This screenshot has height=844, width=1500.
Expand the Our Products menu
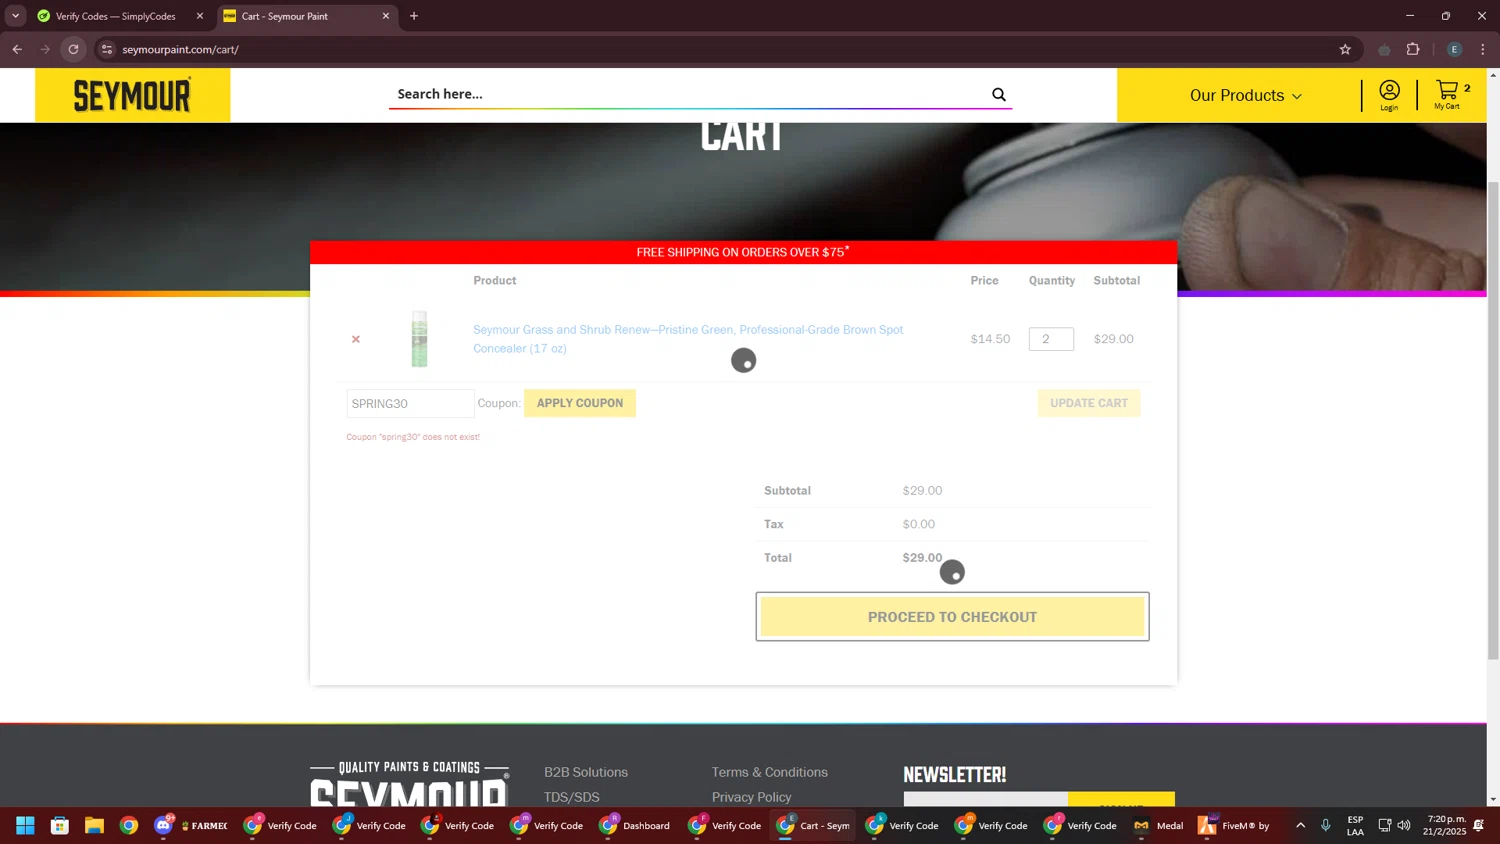pyautogui.click(x=1245, y=96)
